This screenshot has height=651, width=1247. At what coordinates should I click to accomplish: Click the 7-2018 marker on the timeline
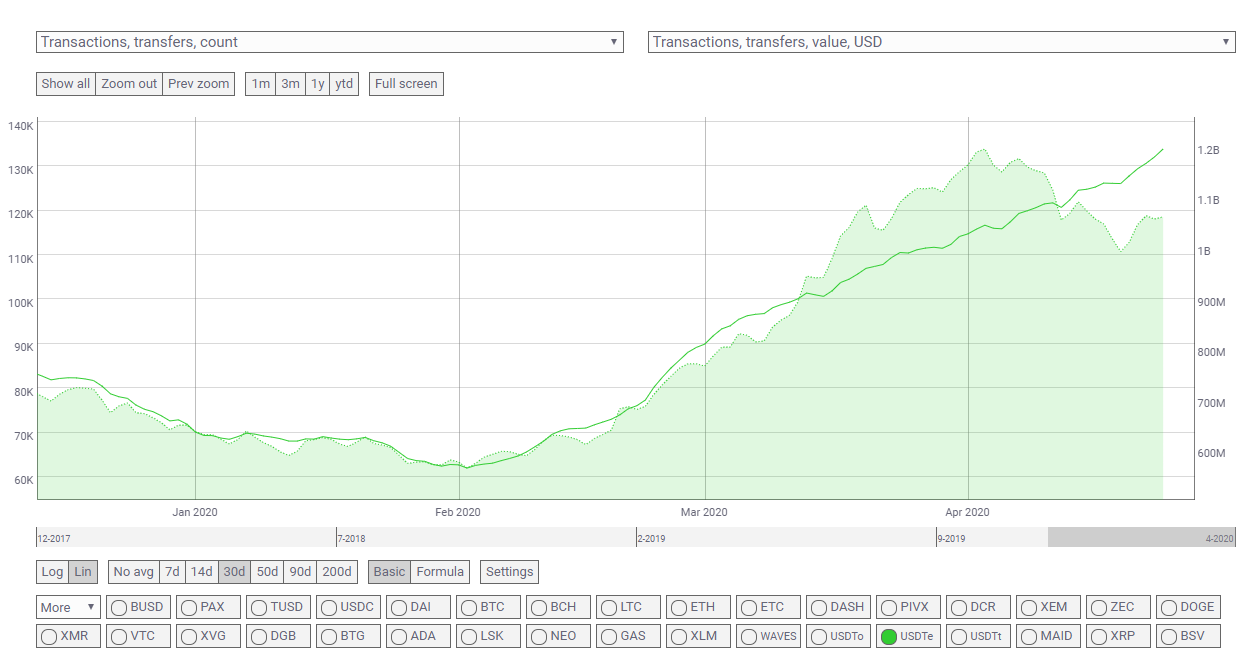coord(353,539)
